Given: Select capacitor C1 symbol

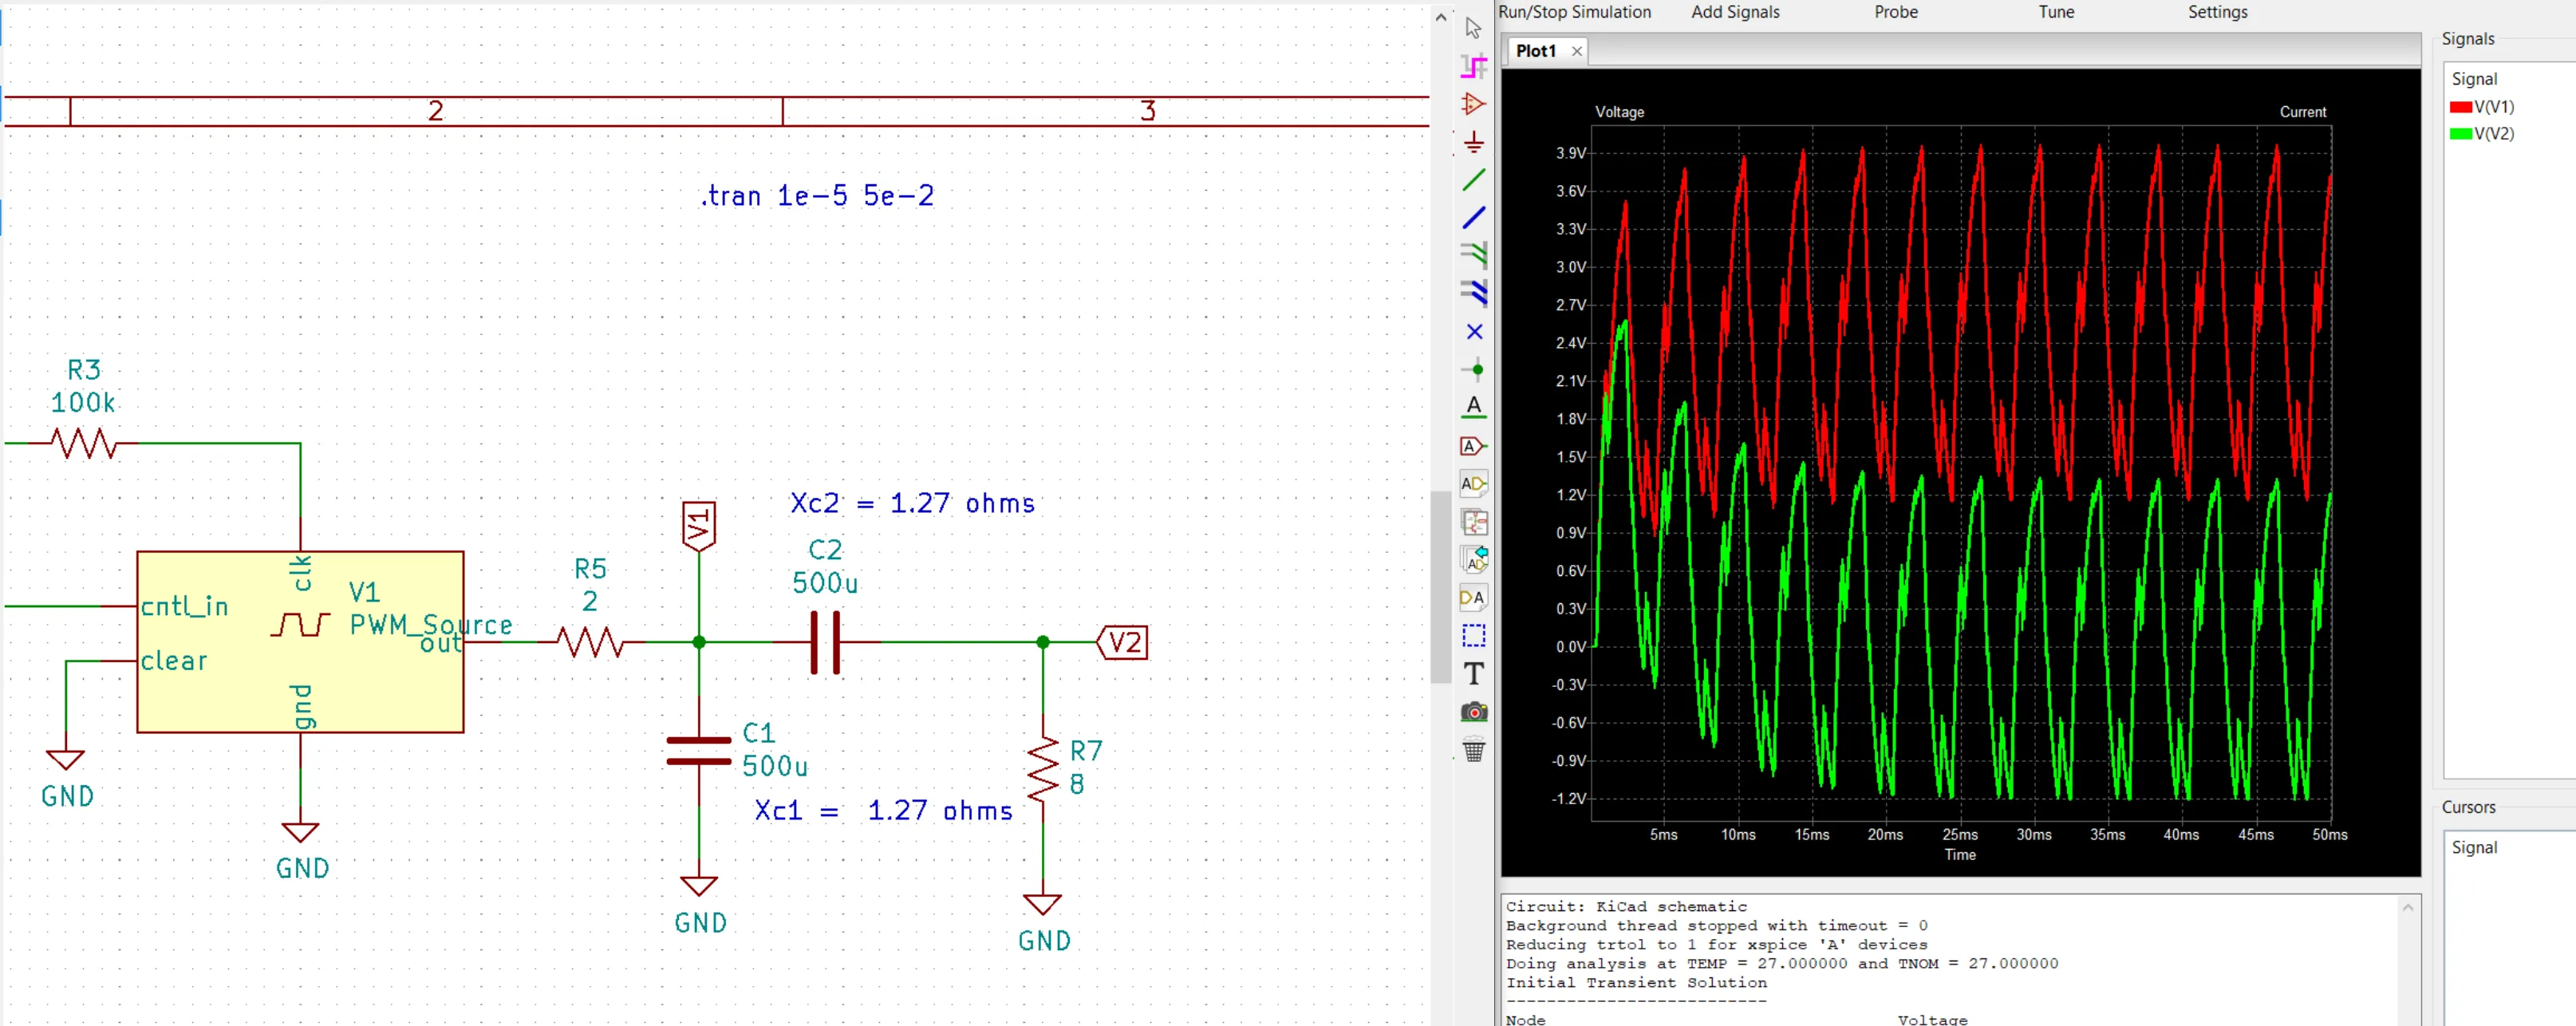Looking at the screenshot, I should point(699,751).
